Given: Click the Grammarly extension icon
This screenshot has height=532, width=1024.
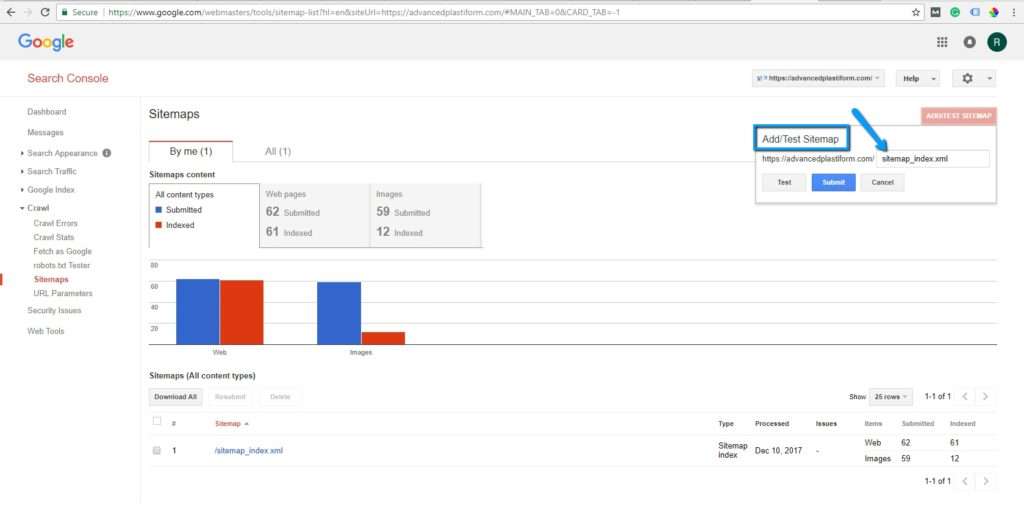Looking at the screenshot, I should 955,12.
